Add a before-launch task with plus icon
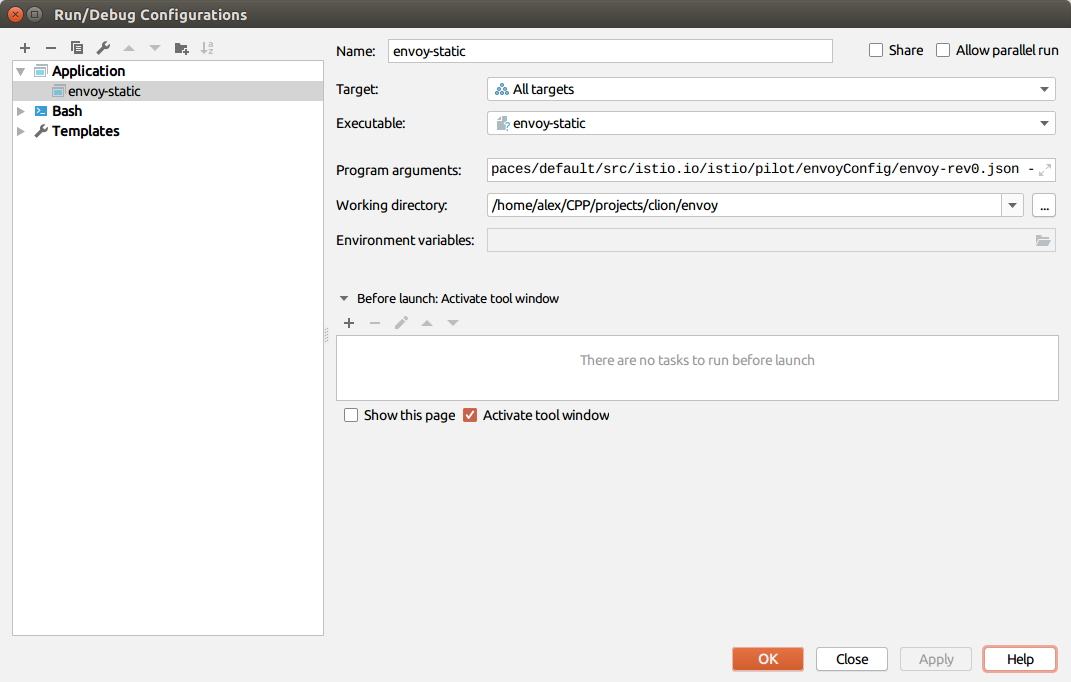1071x682 pixels. pos(348,322)
